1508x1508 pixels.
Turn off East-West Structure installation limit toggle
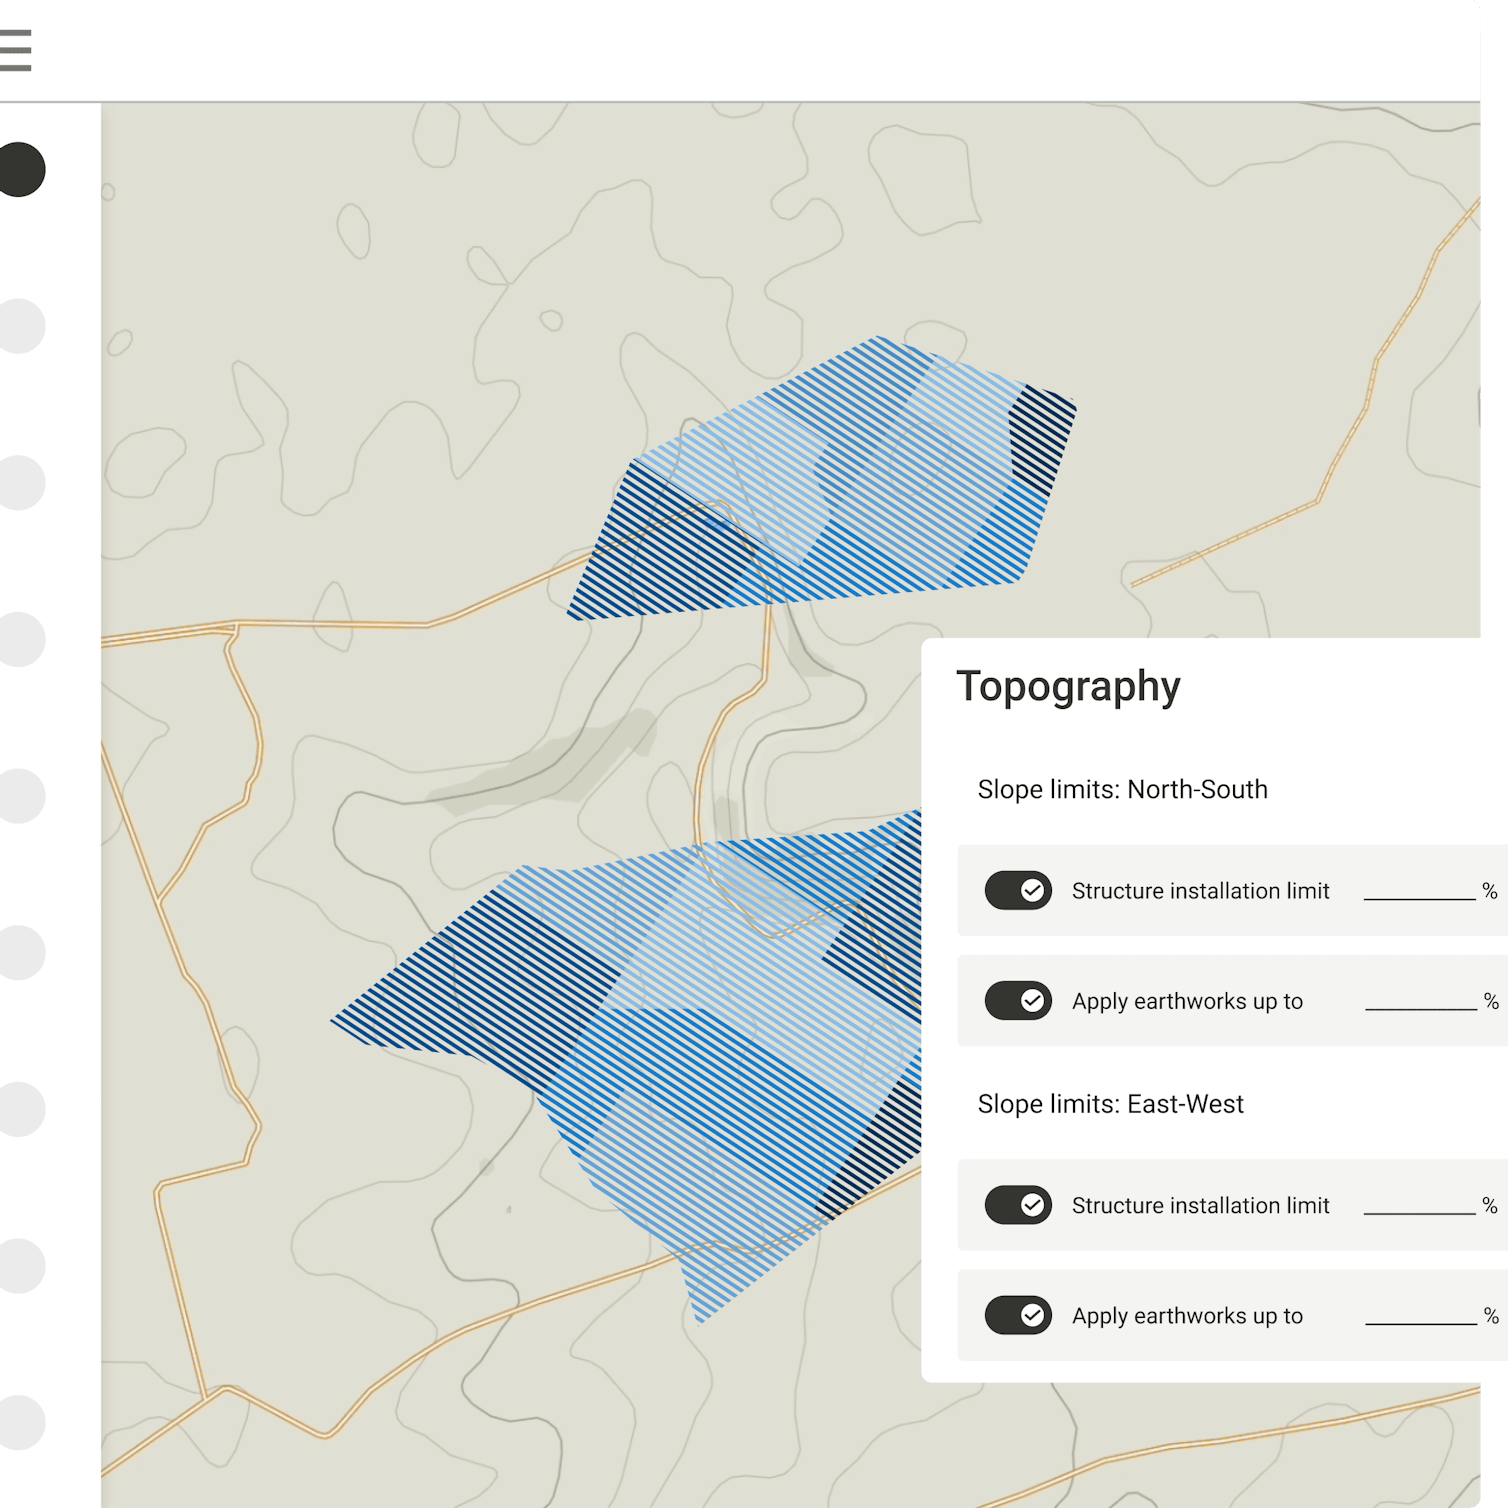click(1018, 1205)
